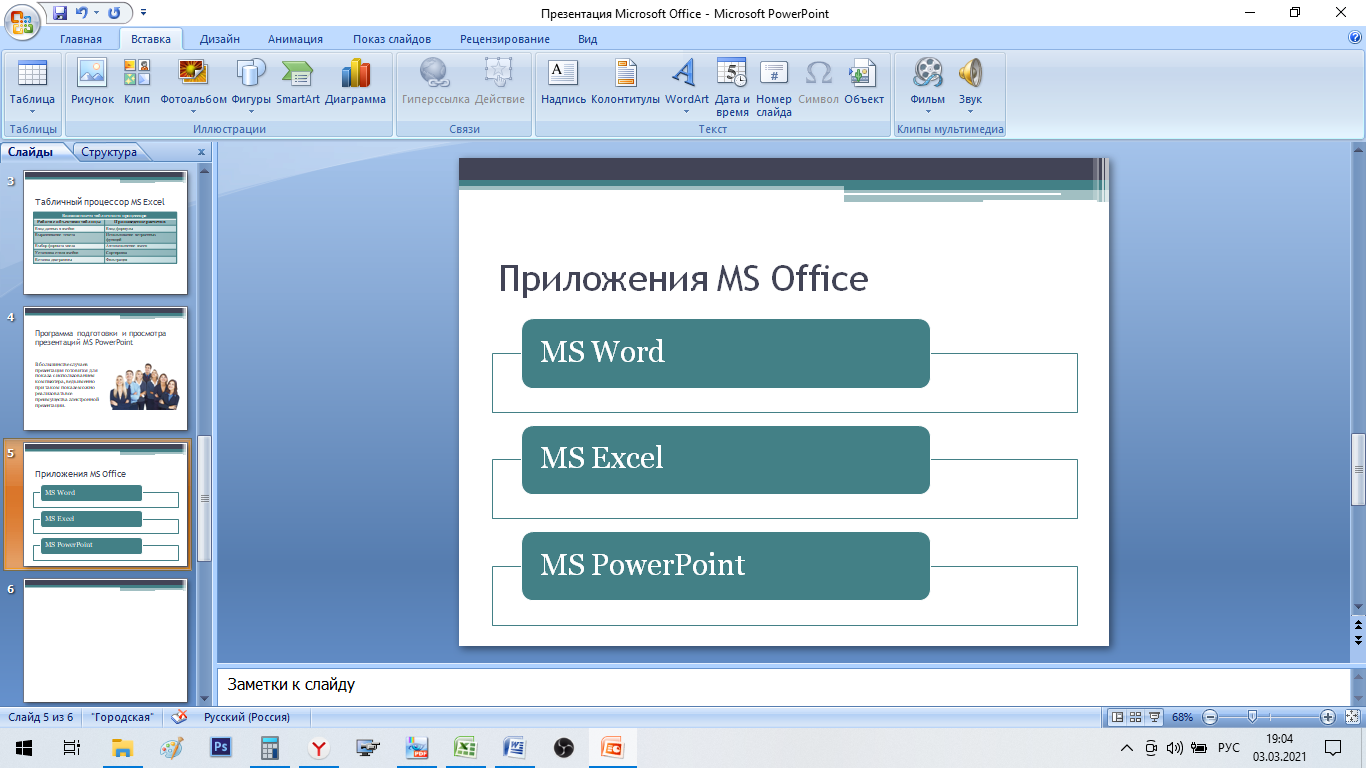The width and height of the screenshot is (1366, 768).
Task: Customize Quick Access toolbar dropdown
Action: [143, 14]
